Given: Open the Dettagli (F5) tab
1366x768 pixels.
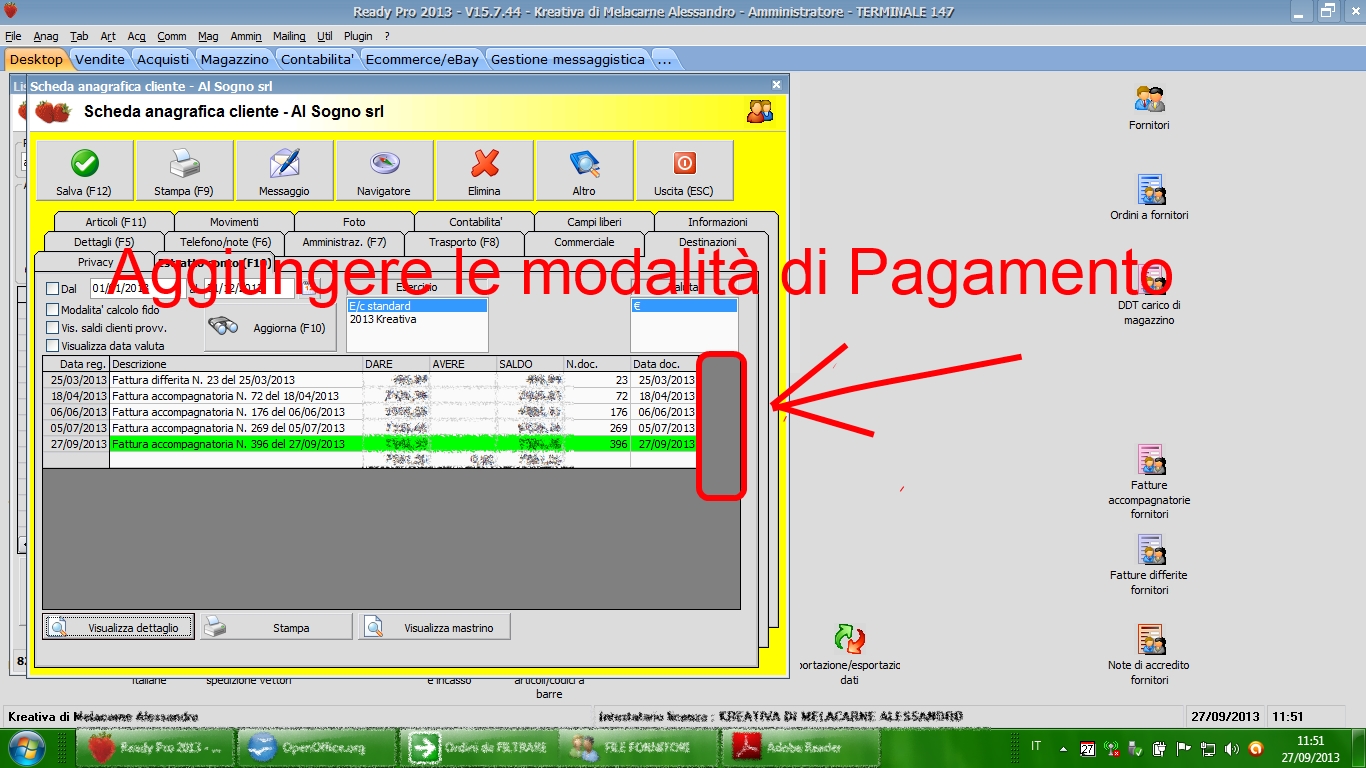Looking at the screenshot, I should pos(104,242).
